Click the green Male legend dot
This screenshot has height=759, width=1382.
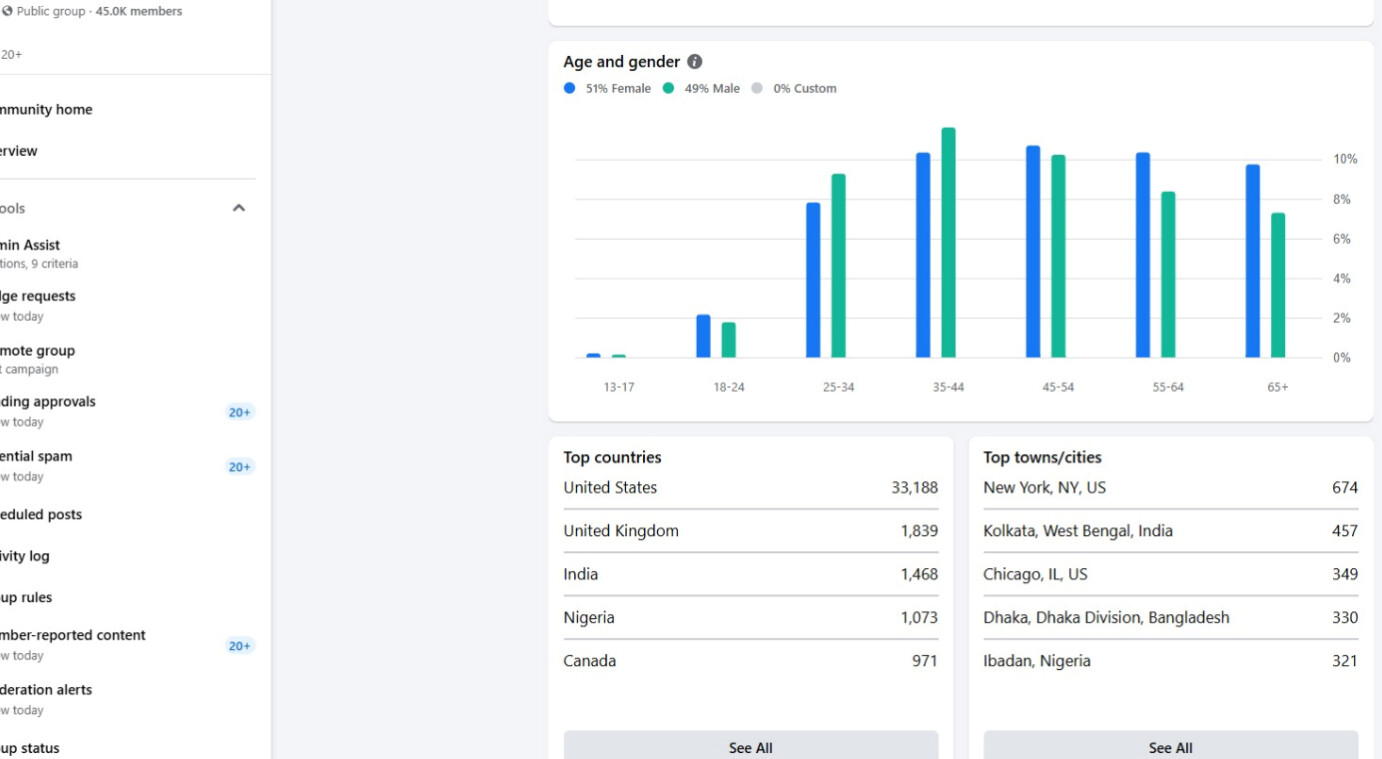coord(669,88)
